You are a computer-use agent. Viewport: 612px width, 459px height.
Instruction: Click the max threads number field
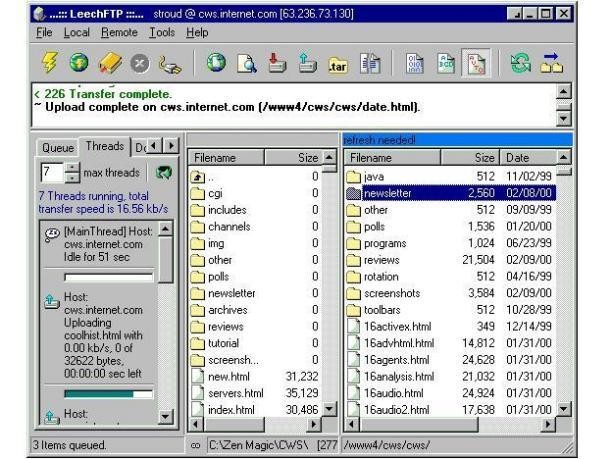pyautogui.click(x=52, y=173)
